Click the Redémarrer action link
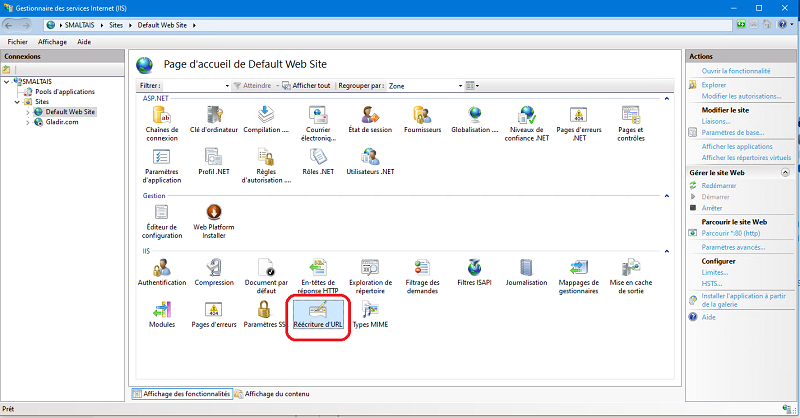This screenshot has width=800, height=418. pos(719,186)
